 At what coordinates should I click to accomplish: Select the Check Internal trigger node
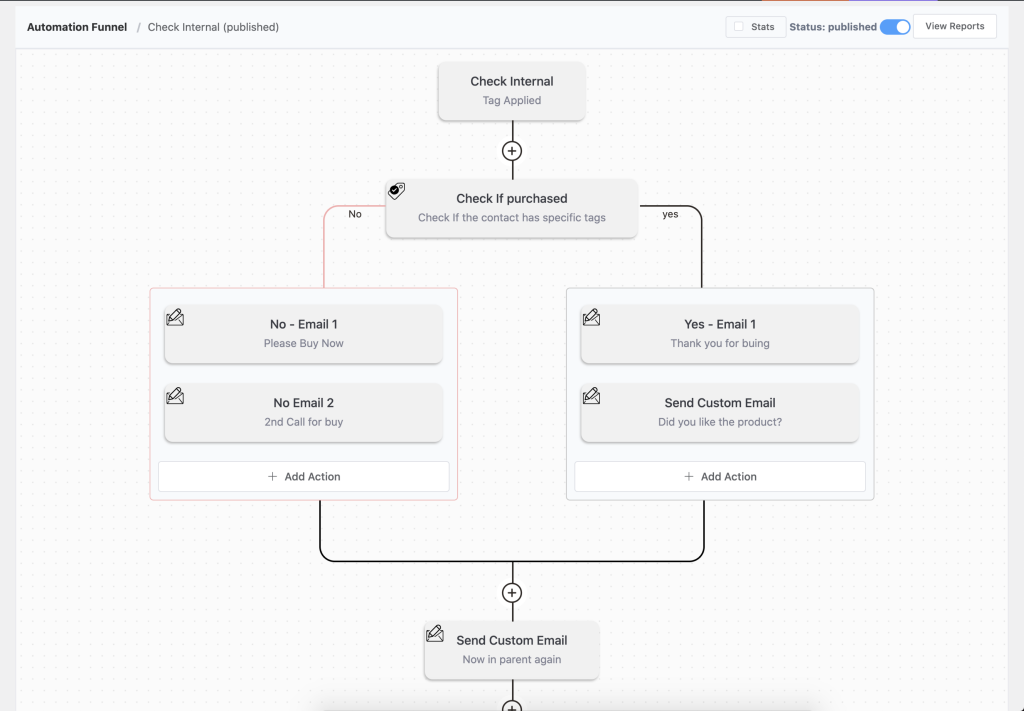(511, 90)
